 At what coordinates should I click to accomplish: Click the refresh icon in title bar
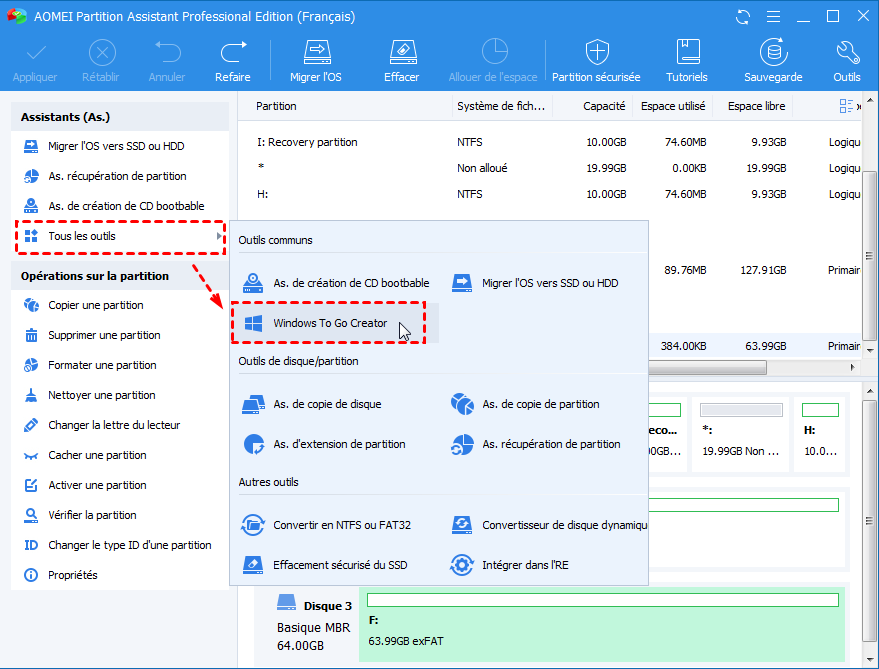(743, 17)
